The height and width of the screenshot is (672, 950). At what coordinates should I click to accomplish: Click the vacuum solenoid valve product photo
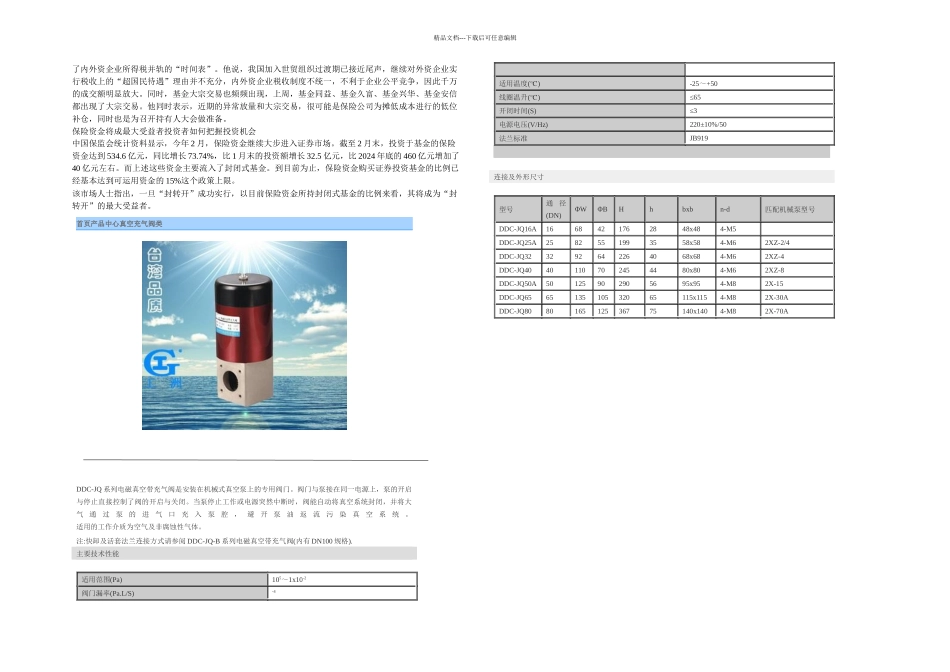[x=244, y=335]
